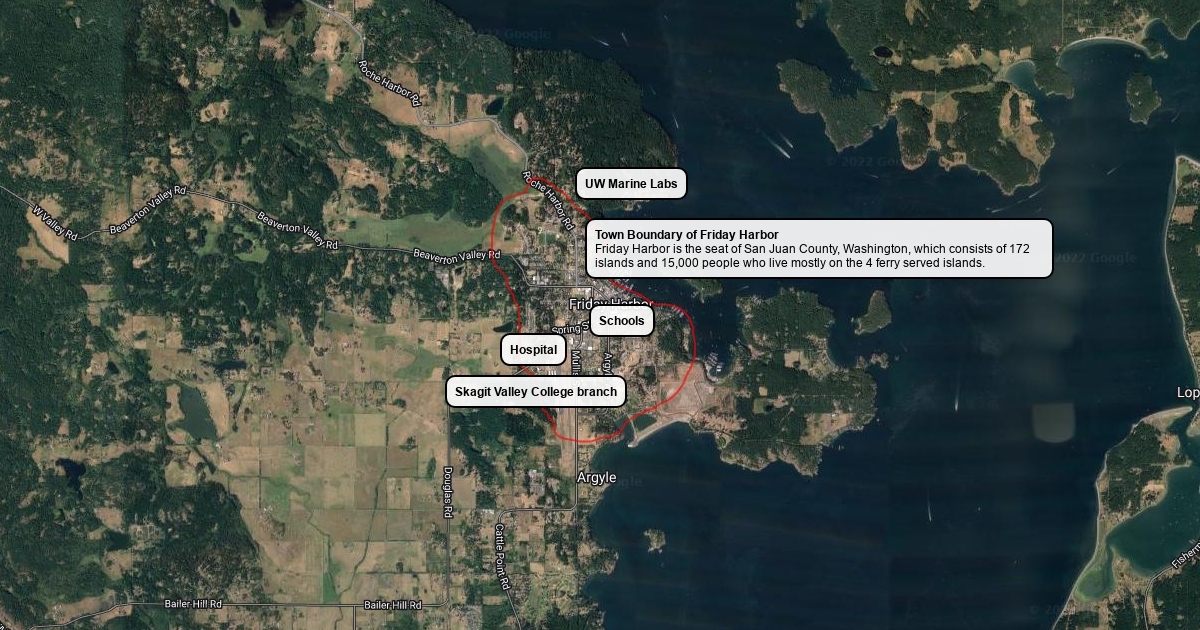
Task: Click the UW Marine Labs map label
Action: click(631, 184)
